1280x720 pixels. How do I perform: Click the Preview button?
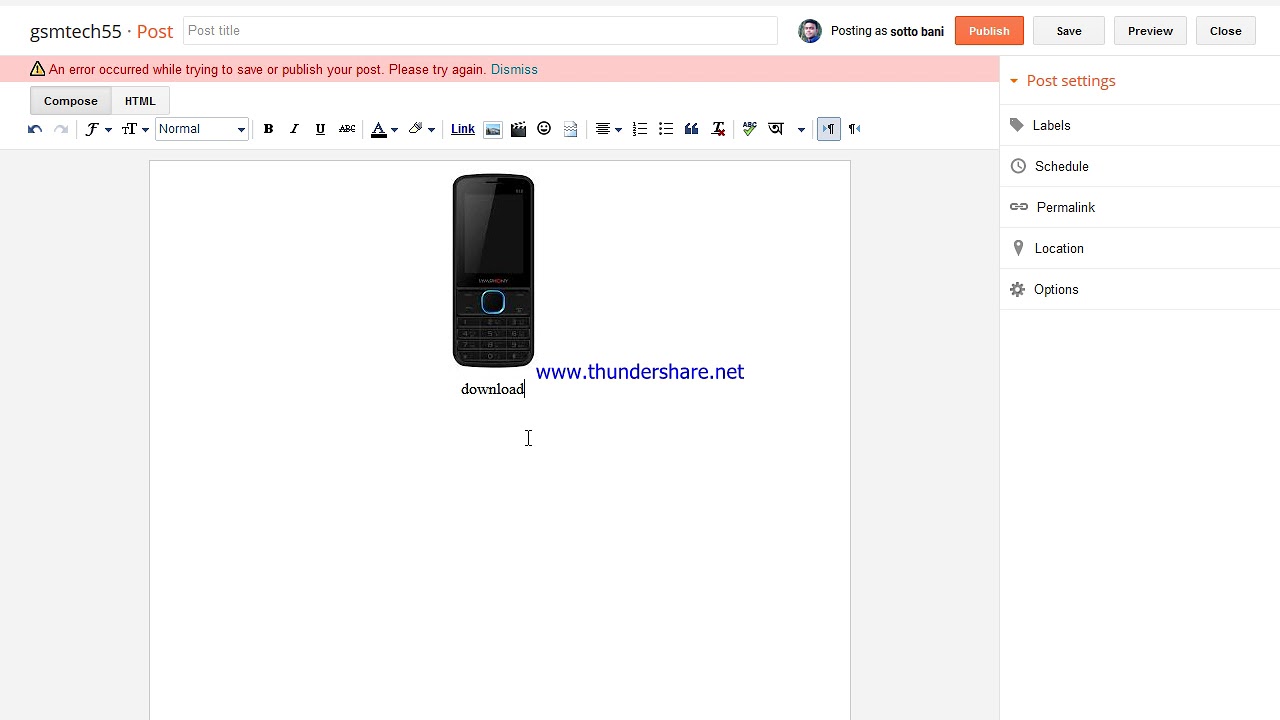pyautogui.click(x=1150, y=31)
